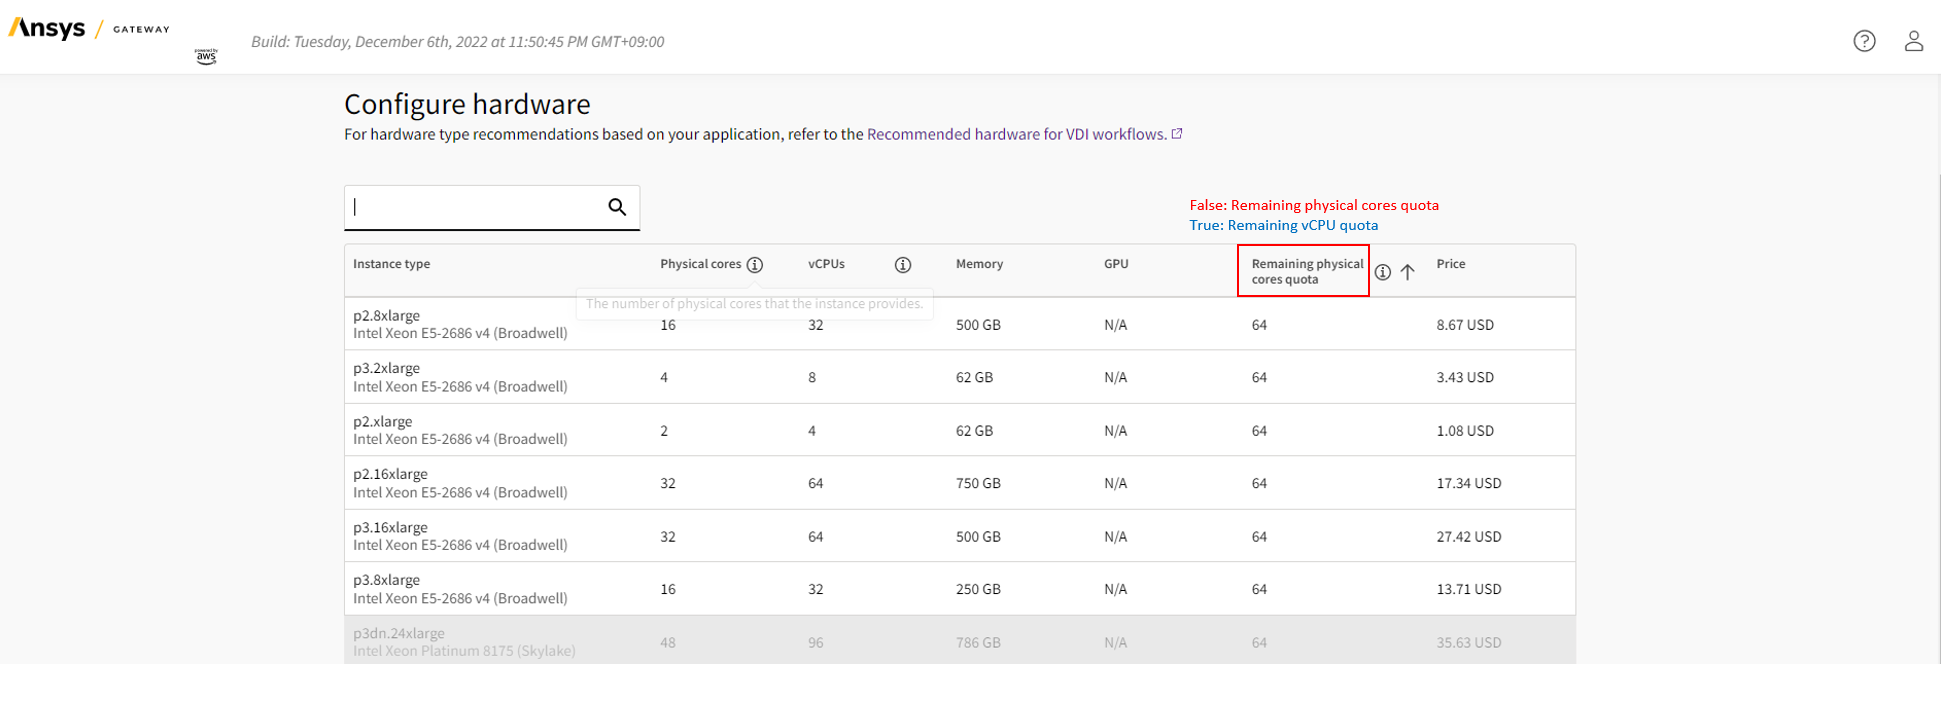Select the p3.16xlarge instance row
This screenshot has width=1941, height=713.
pyautogui.click(x=960, y=536)
